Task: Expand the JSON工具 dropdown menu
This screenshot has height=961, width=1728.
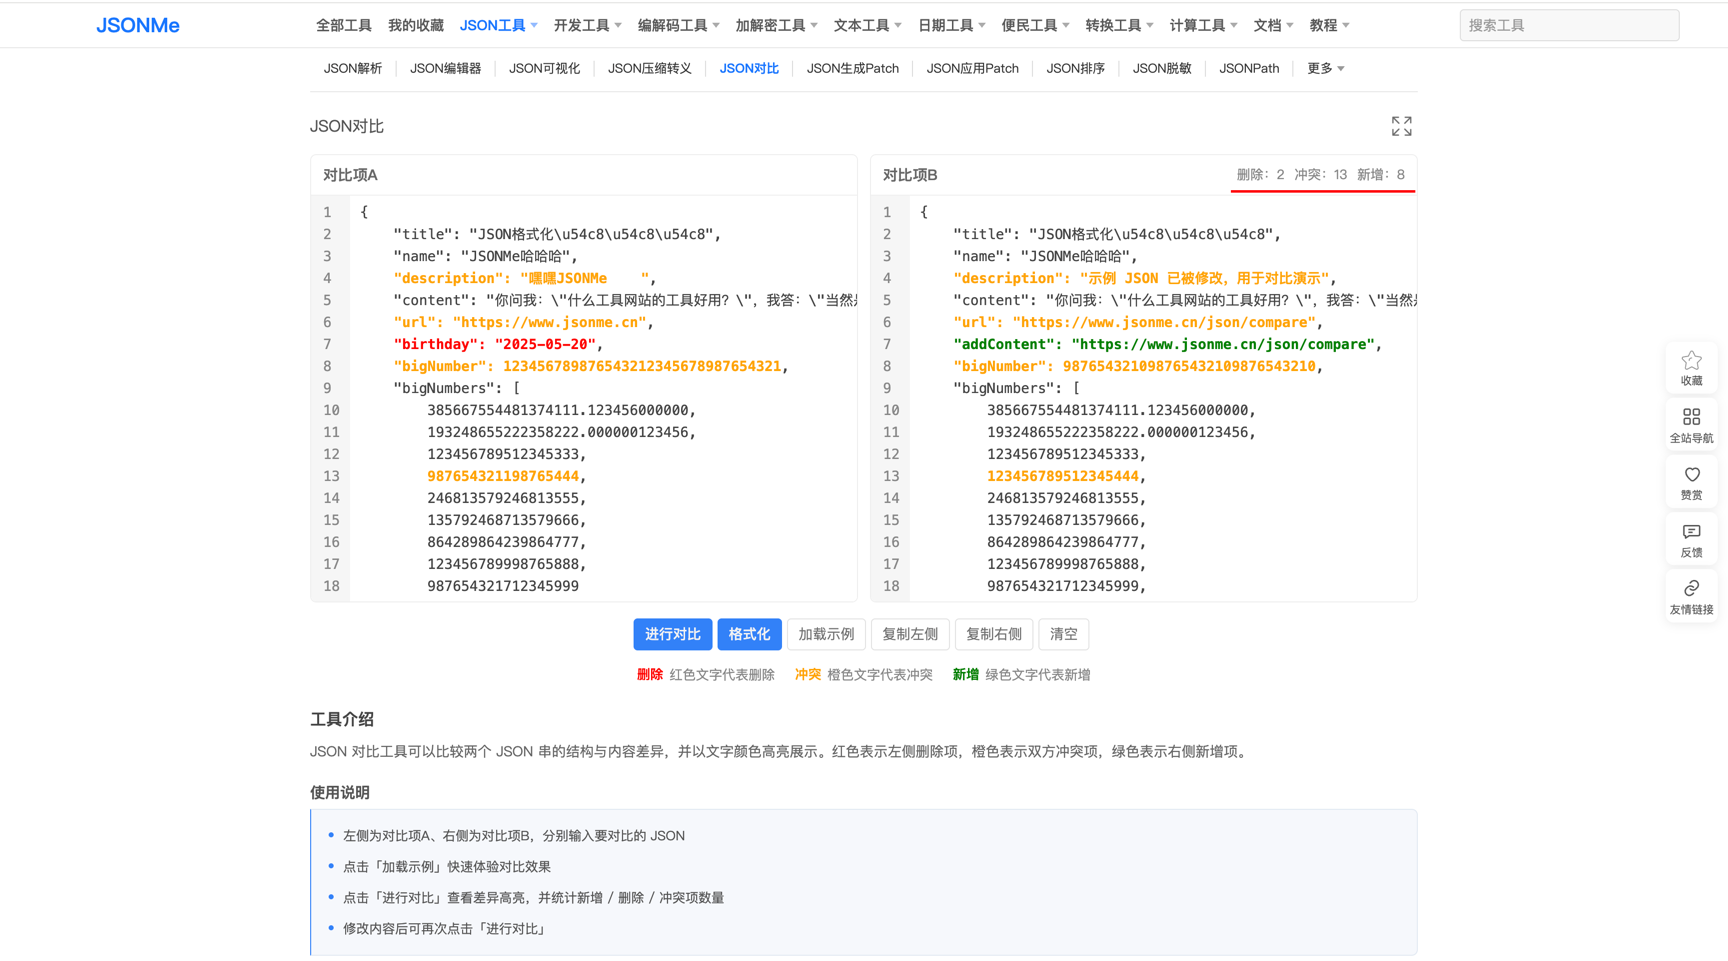Action: point(498,25)
